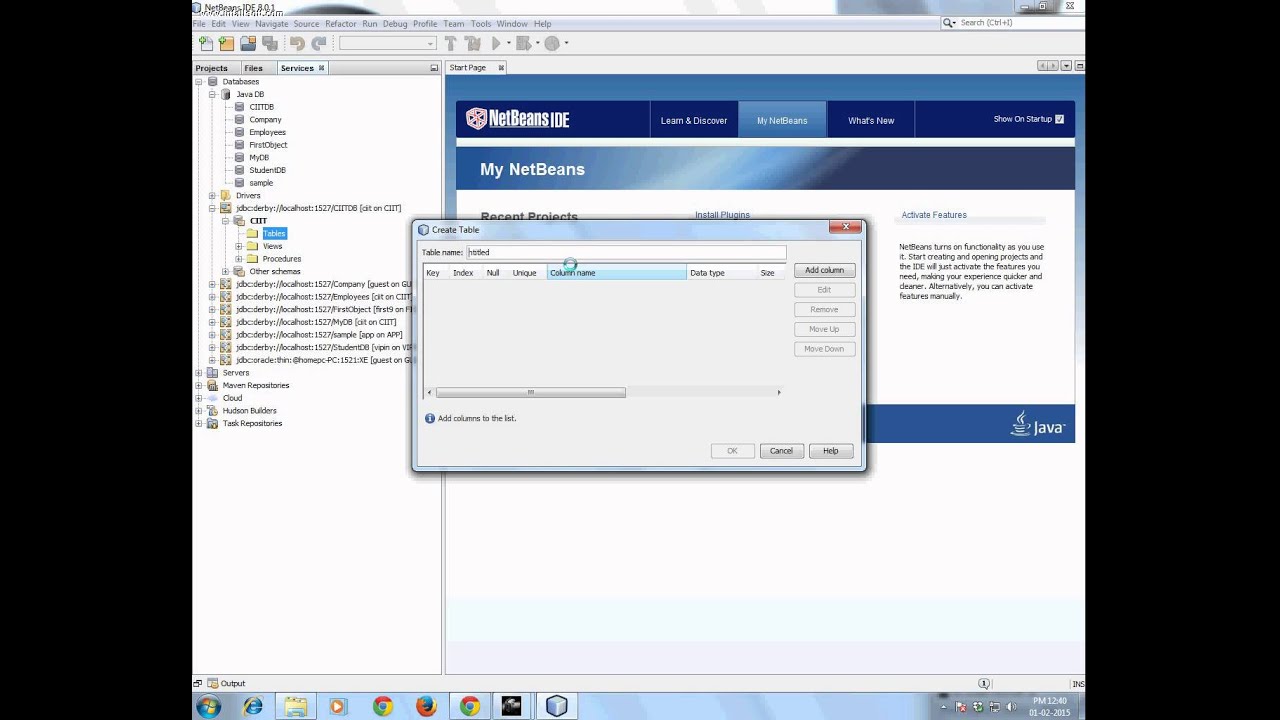Select the jdbc:oracle:thin XE connection node
This screenshot has height=720, width=1280.
(x=324, y=360)
